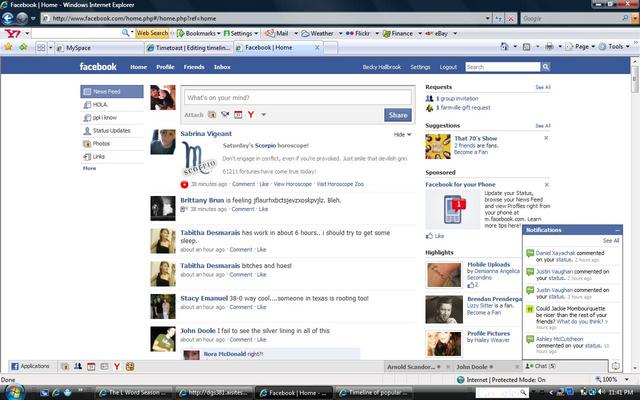Attach a video to the status
The width and height of the screenshot is (640, 400).
(x=225, y=115)
